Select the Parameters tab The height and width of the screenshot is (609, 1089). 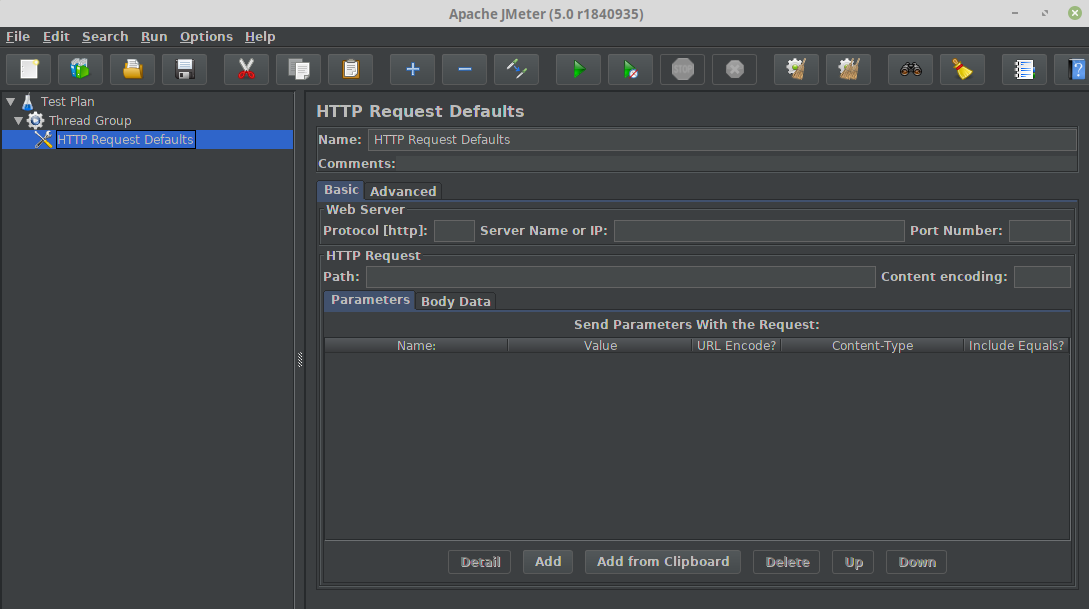pyautogui.click(x=370, y=300)
